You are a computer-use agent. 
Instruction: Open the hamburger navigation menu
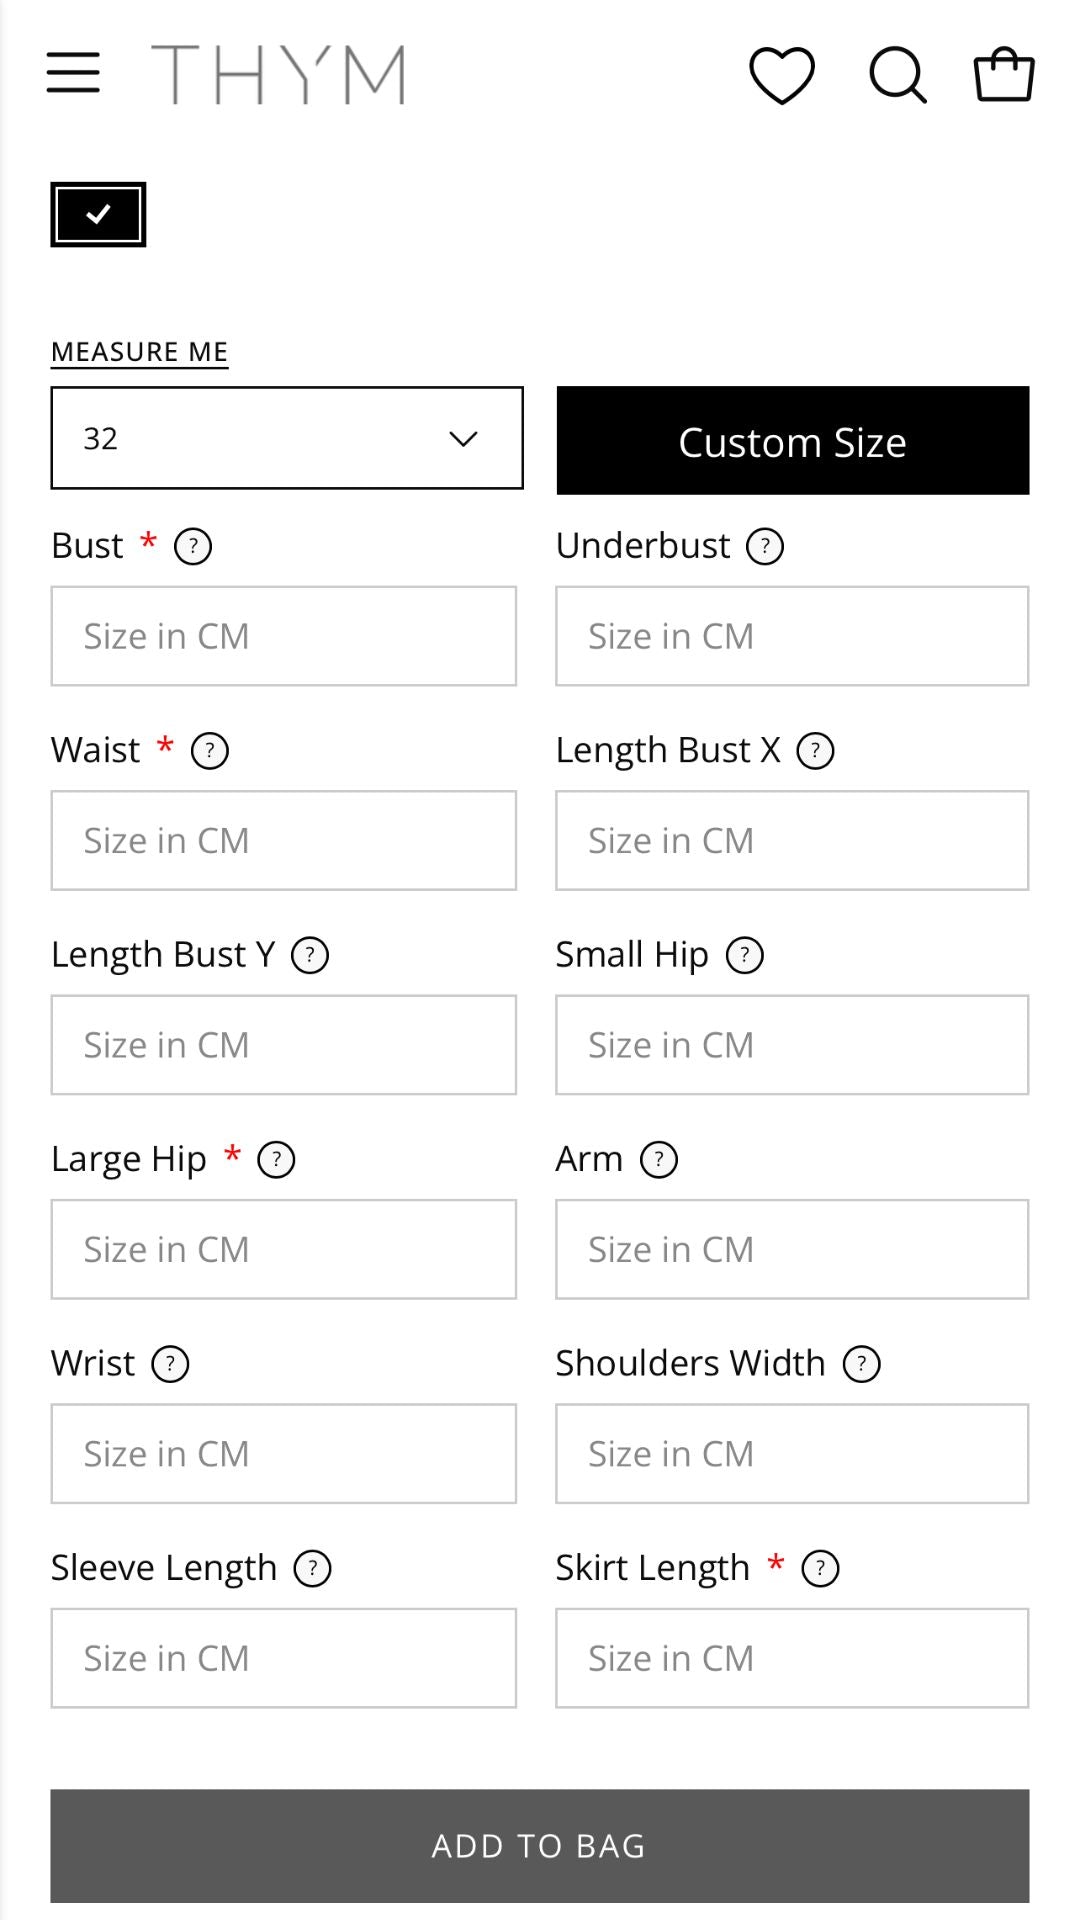point(71,73)
